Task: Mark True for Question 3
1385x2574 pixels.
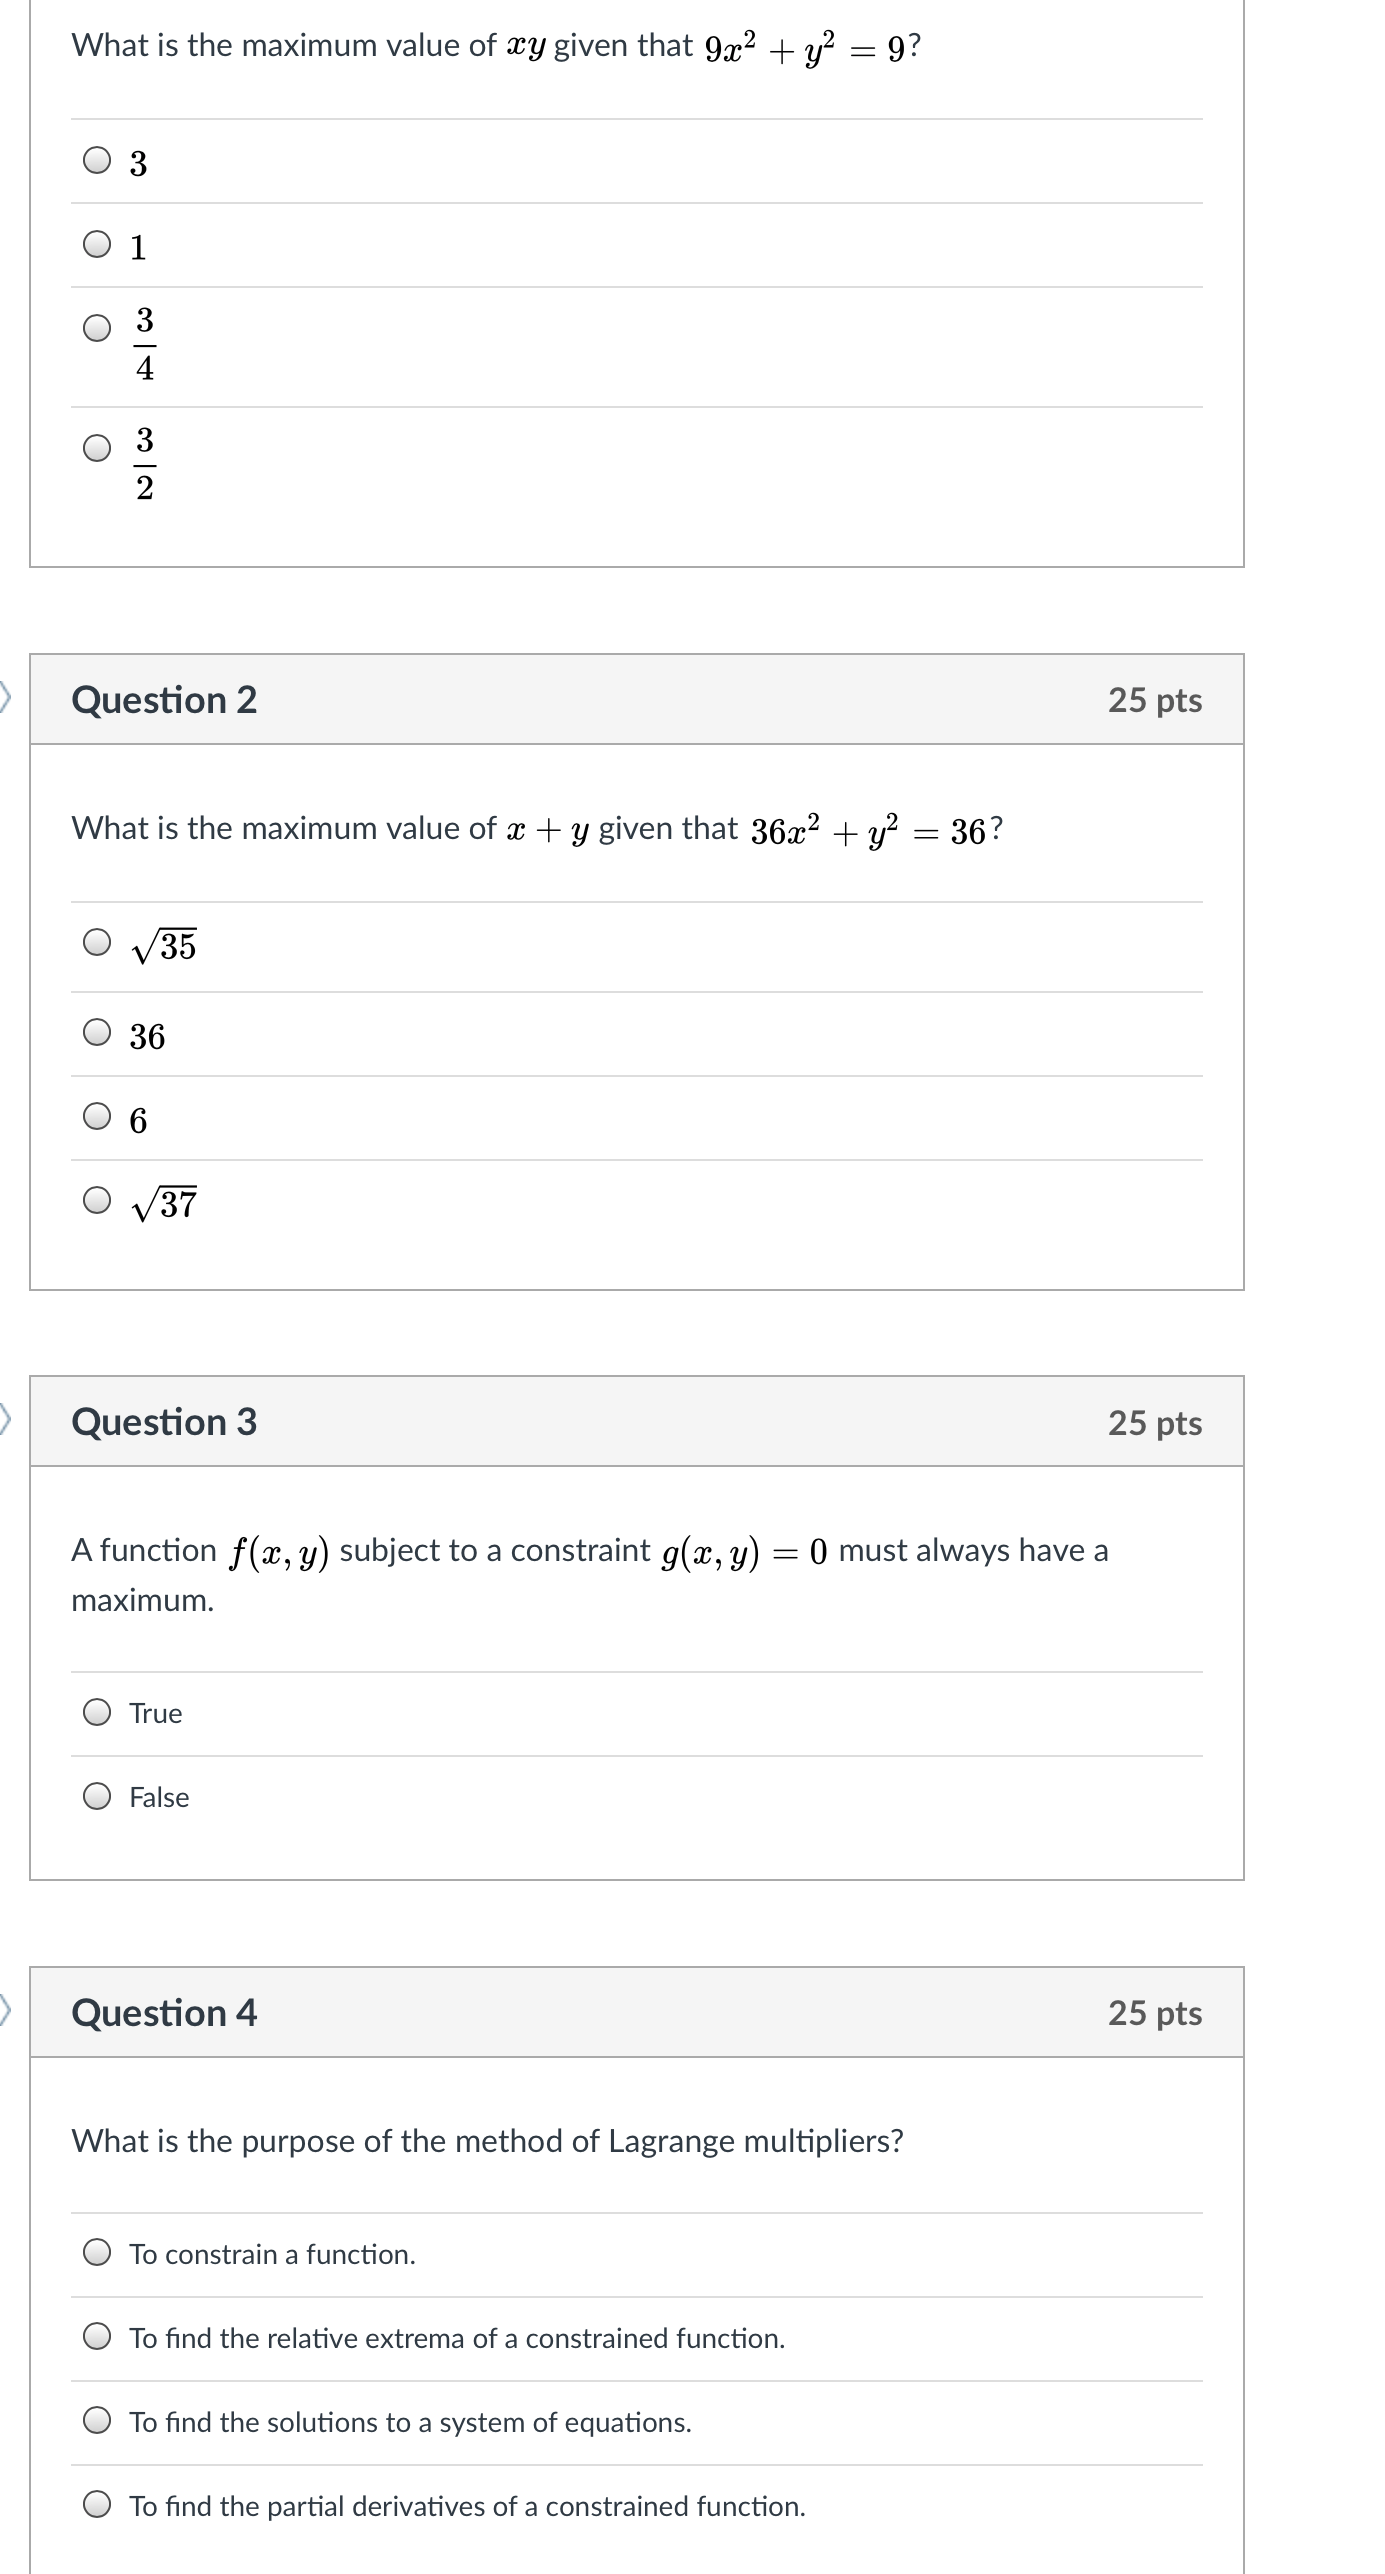Action: 97,1713
